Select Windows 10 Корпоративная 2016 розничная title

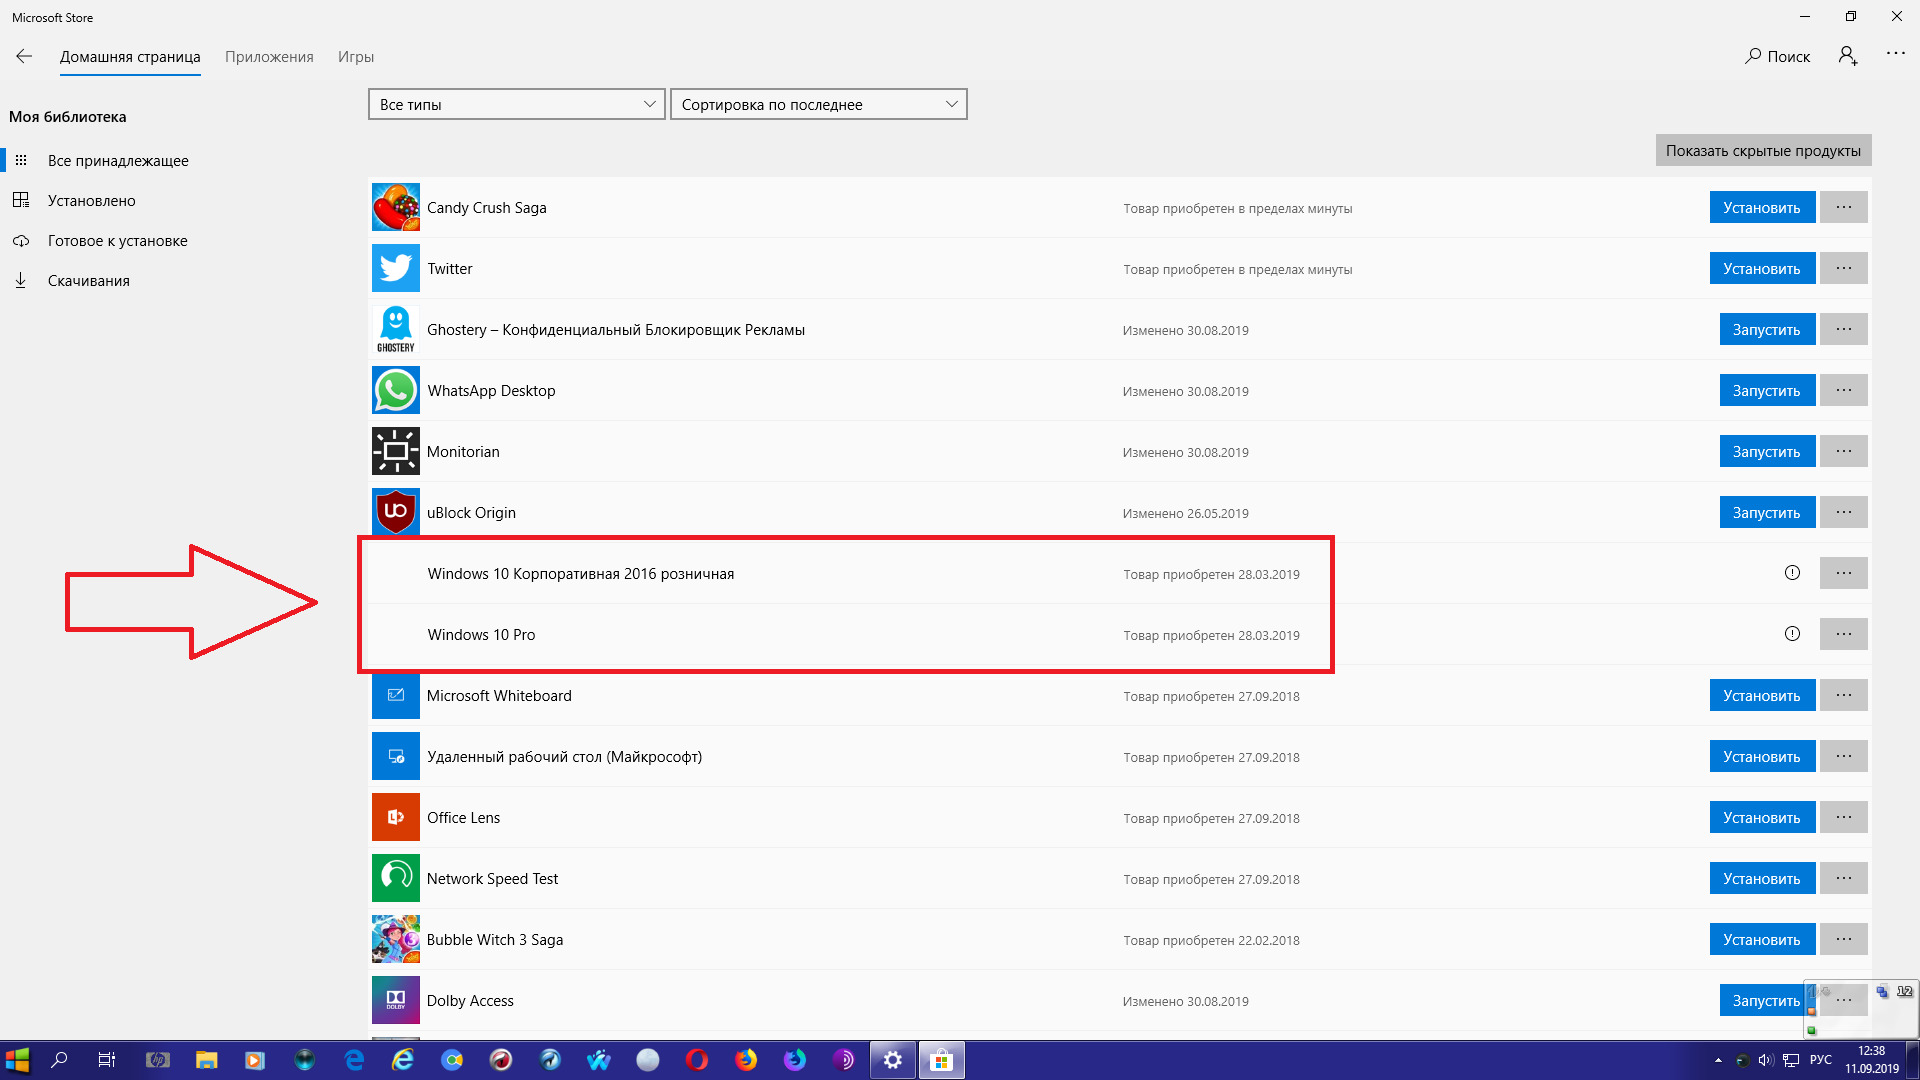[x=581, y=574]
